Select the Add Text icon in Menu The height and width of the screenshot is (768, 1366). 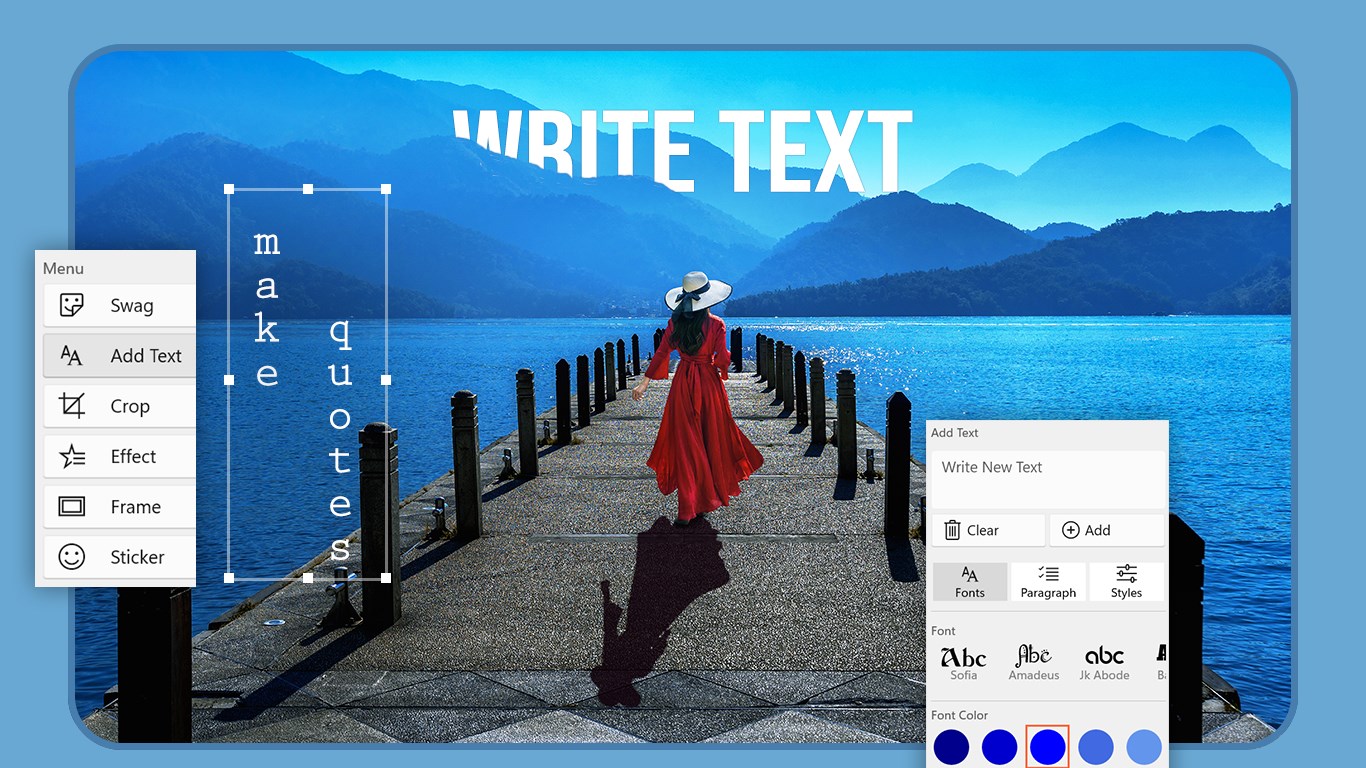pos(72,356)
